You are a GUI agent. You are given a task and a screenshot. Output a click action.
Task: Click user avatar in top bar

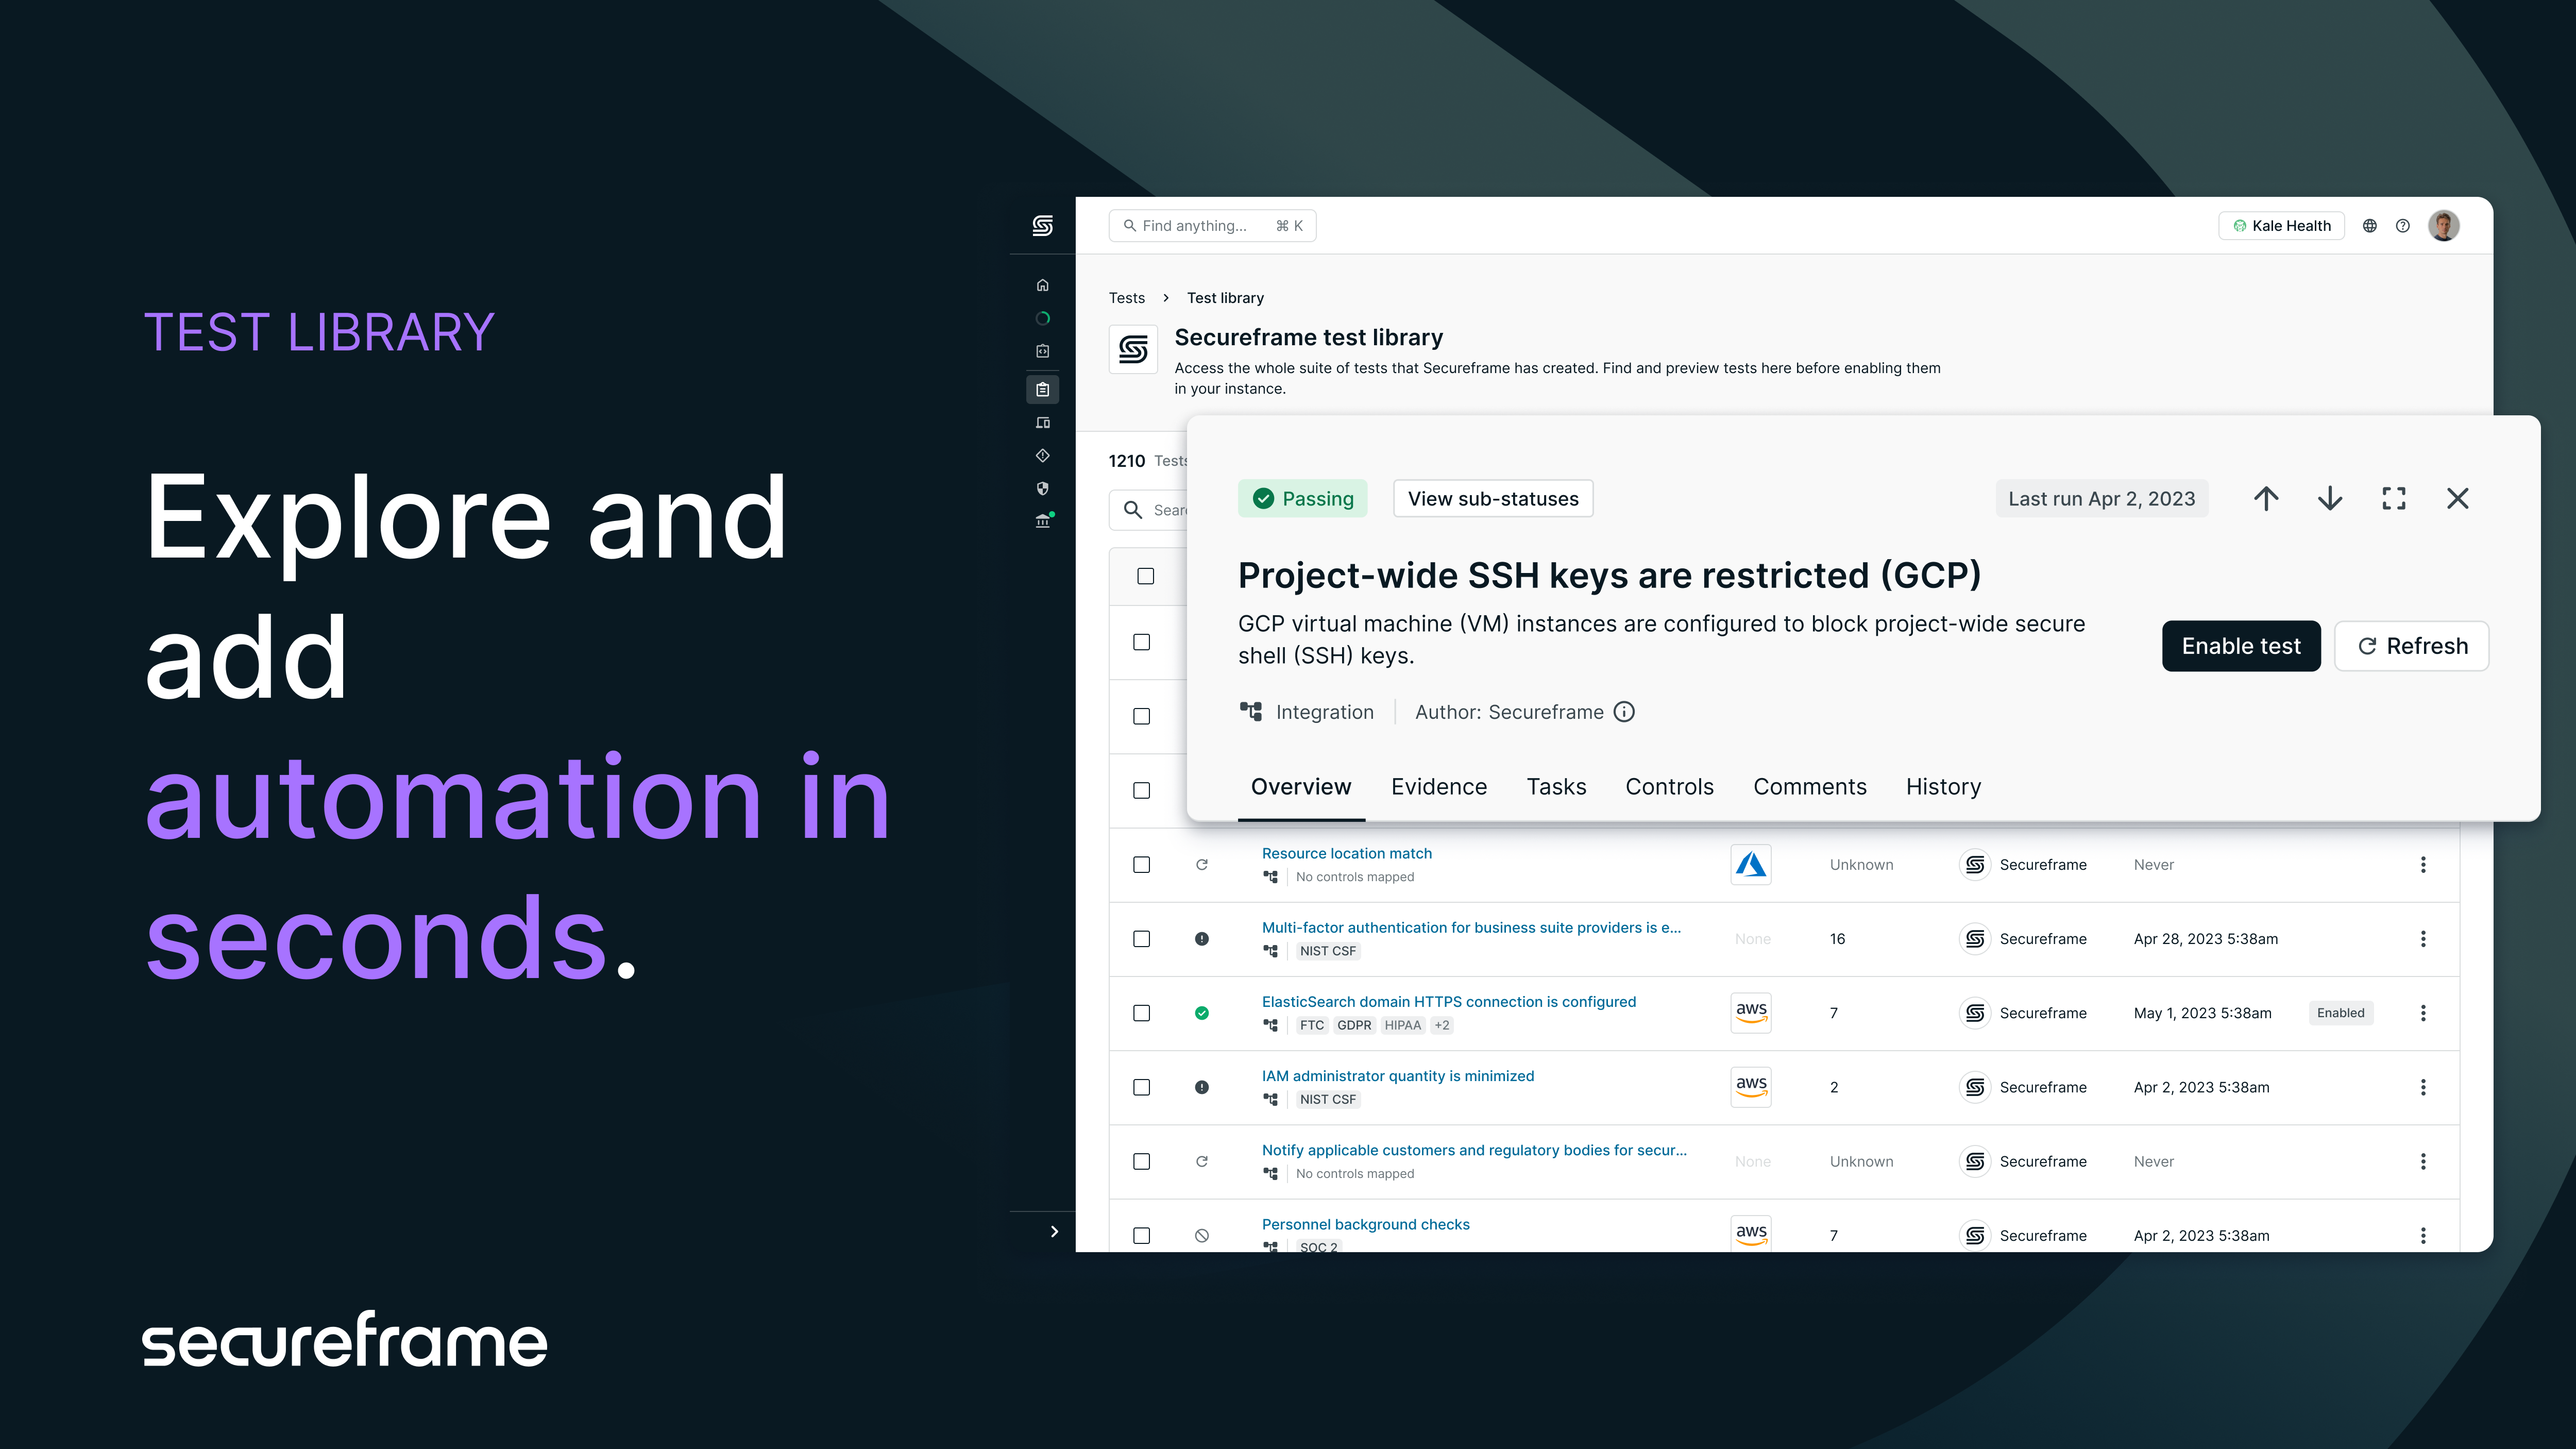tap(2443, 226)
